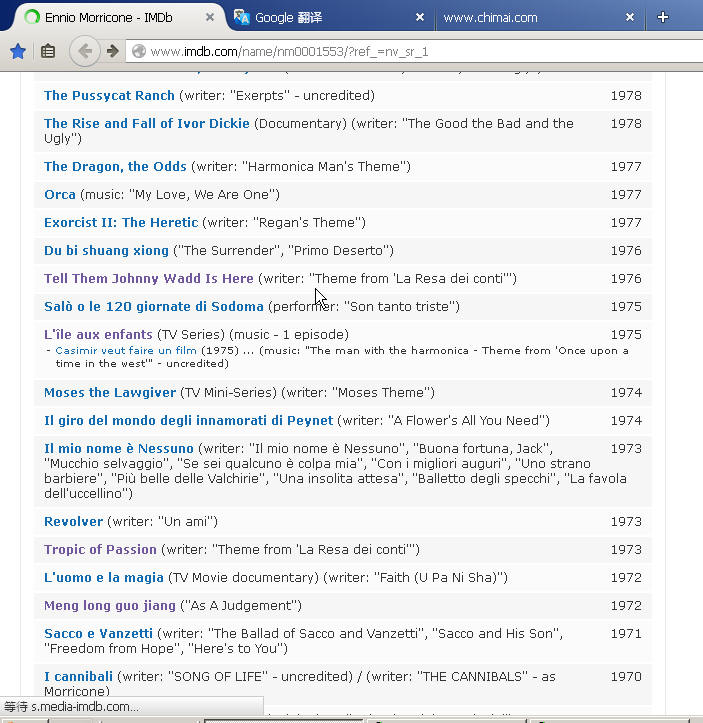Open episode Casimir veut faire un film
Image resolution: width=703 pixels, height=723 pixels.
tap(126, 350)
